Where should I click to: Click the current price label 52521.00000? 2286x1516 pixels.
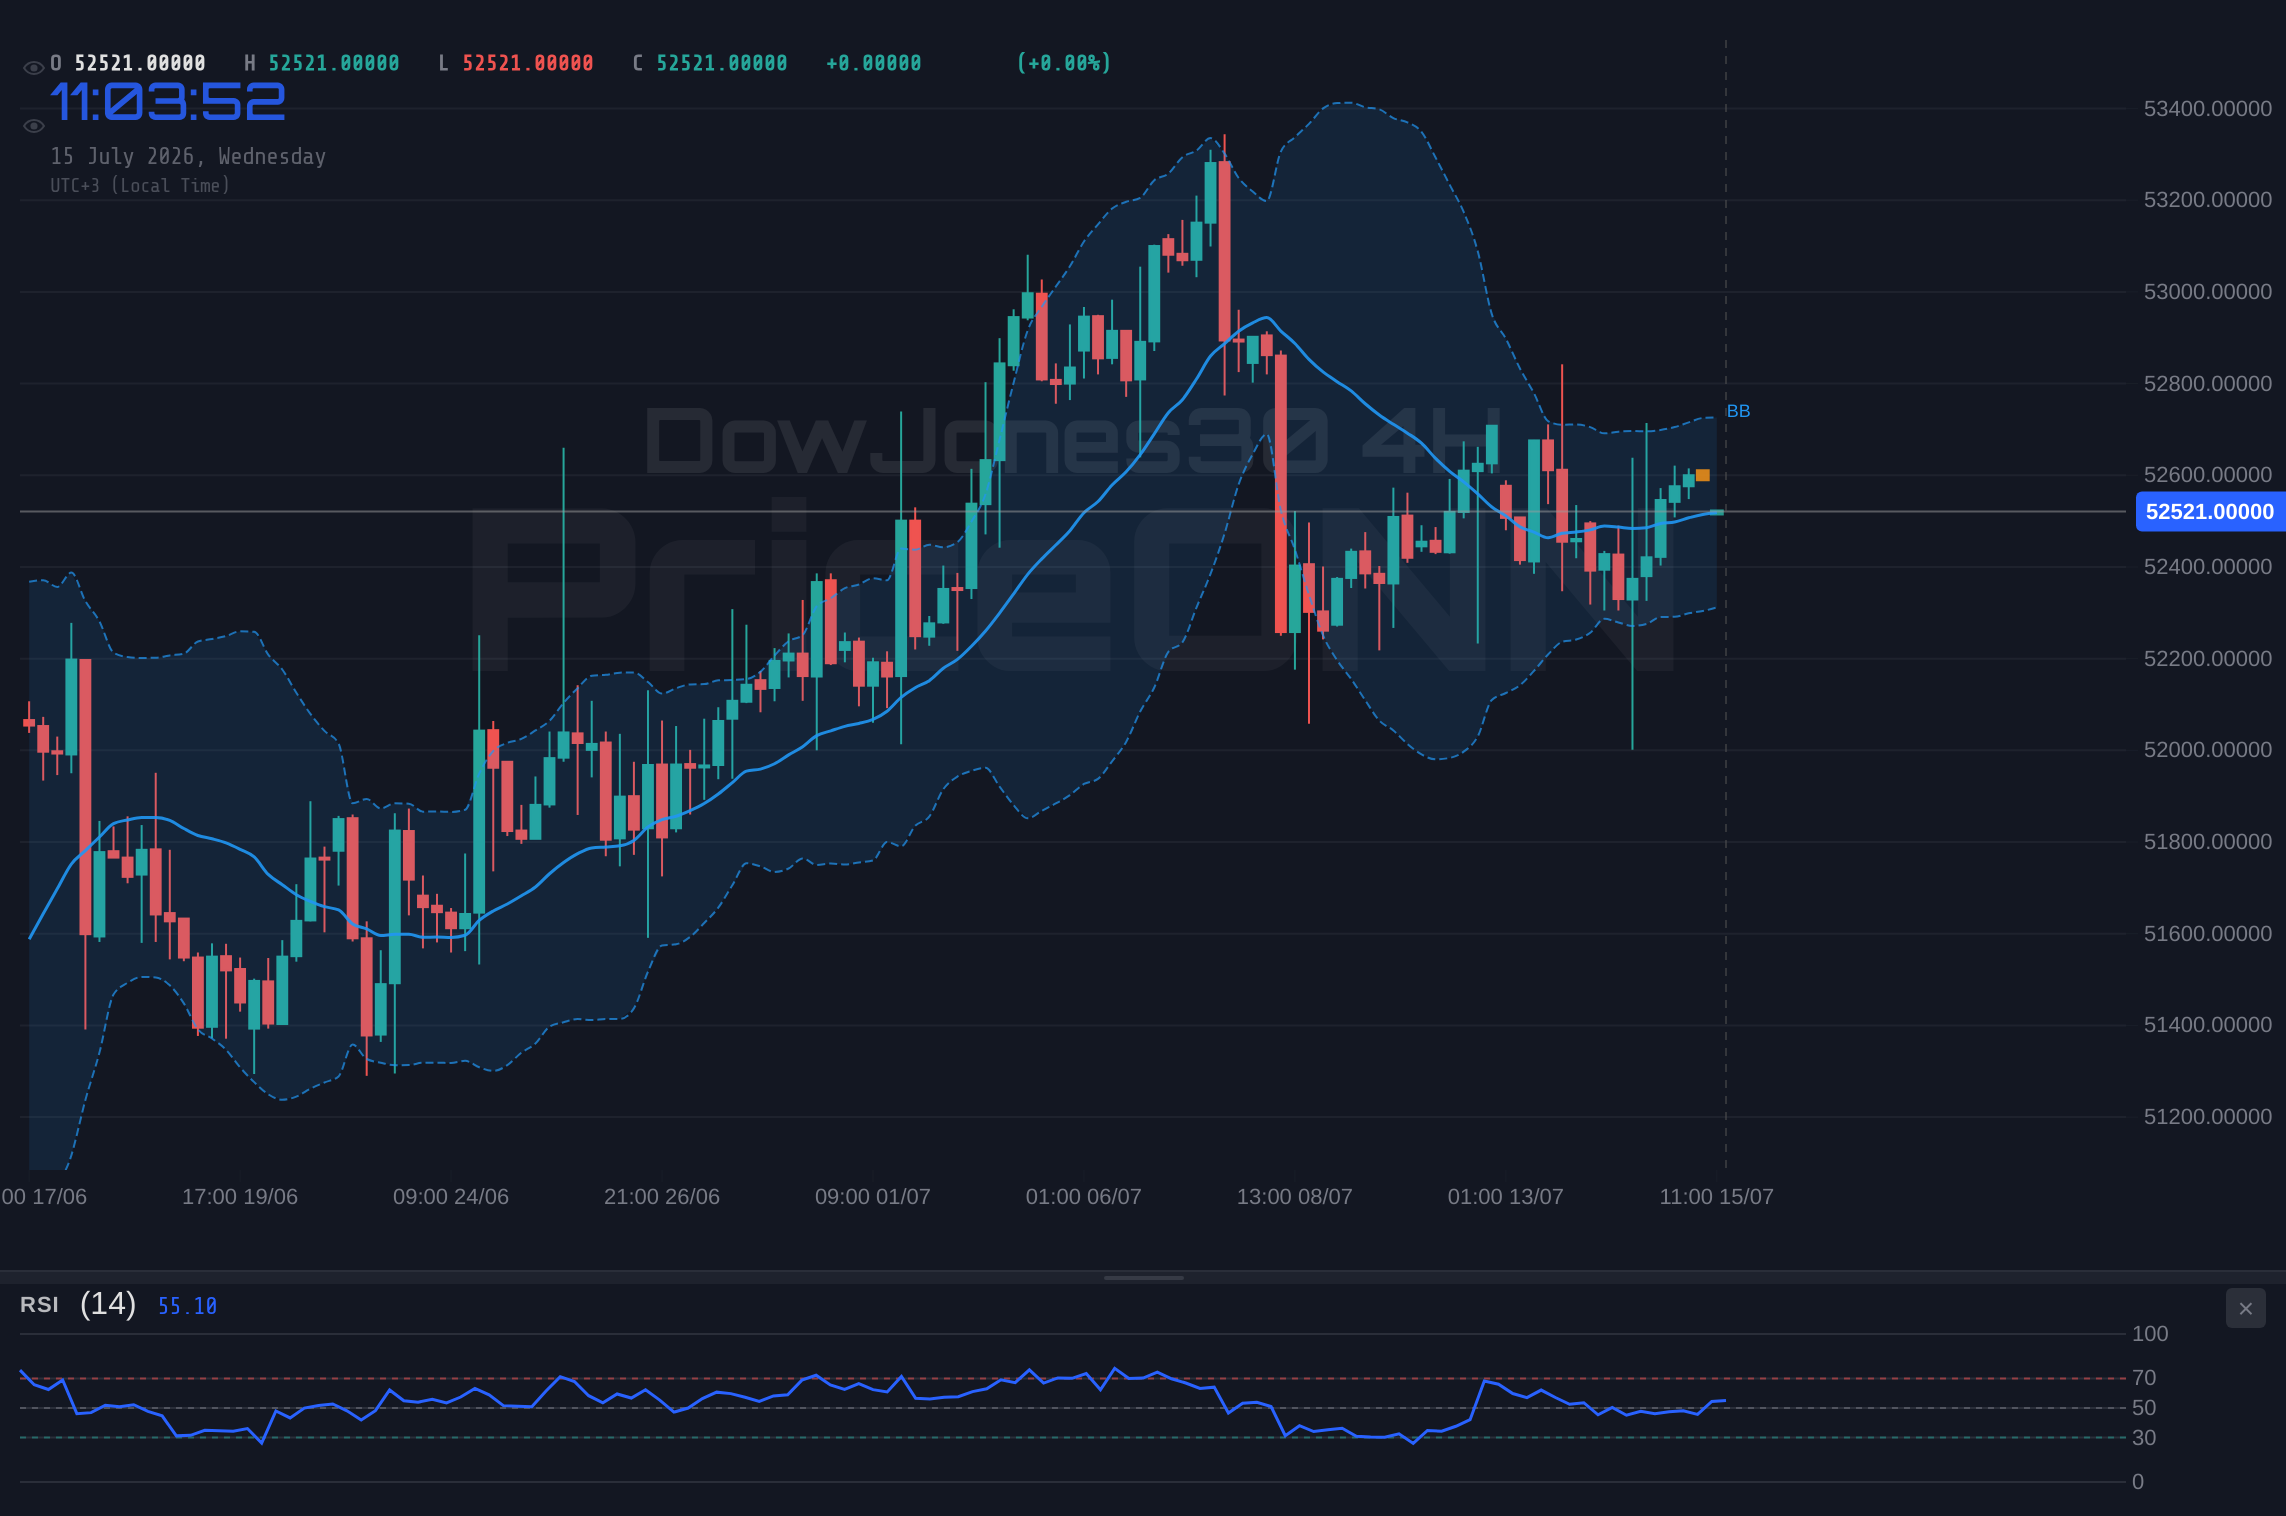[2210, 512]
